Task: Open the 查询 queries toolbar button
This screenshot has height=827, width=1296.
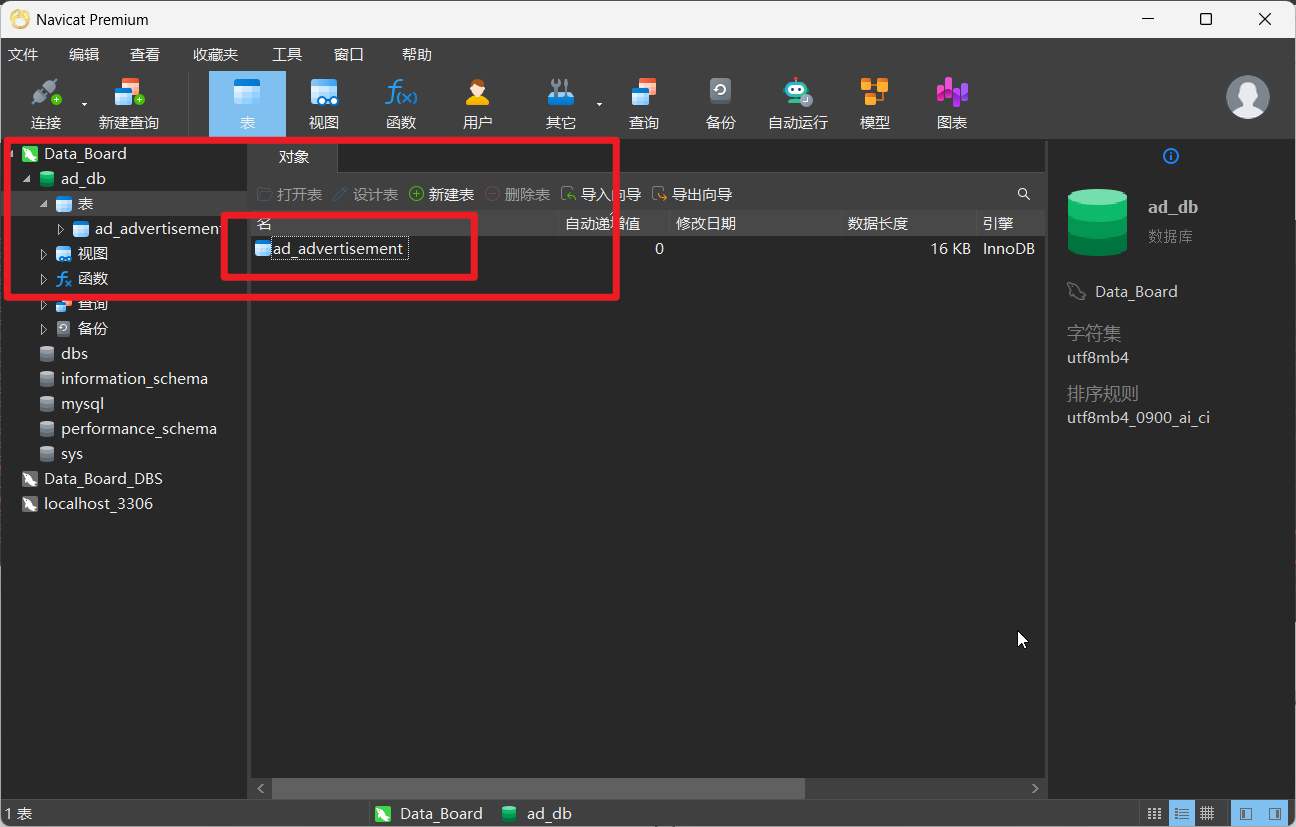Action: [x=644, y=104]
